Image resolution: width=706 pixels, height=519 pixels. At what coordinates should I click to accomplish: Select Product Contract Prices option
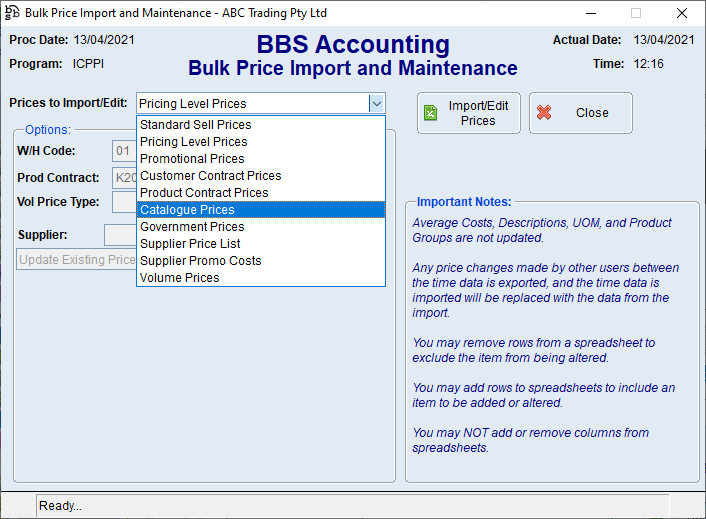click(x=204, y=193)
